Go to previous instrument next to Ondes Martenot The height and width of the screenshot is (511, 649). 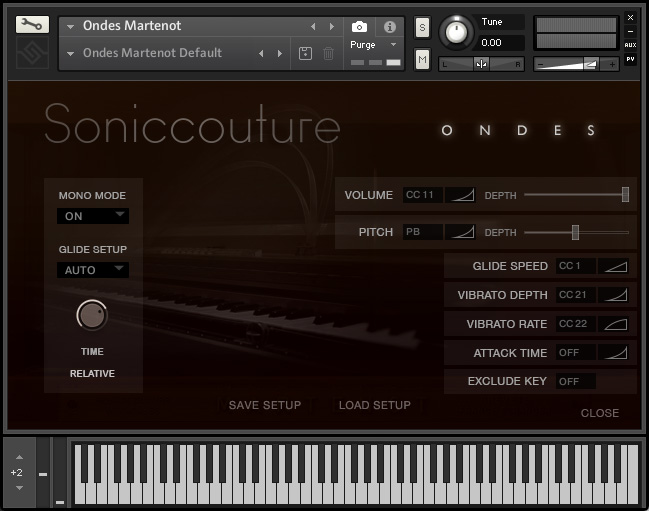pos(313,26)
